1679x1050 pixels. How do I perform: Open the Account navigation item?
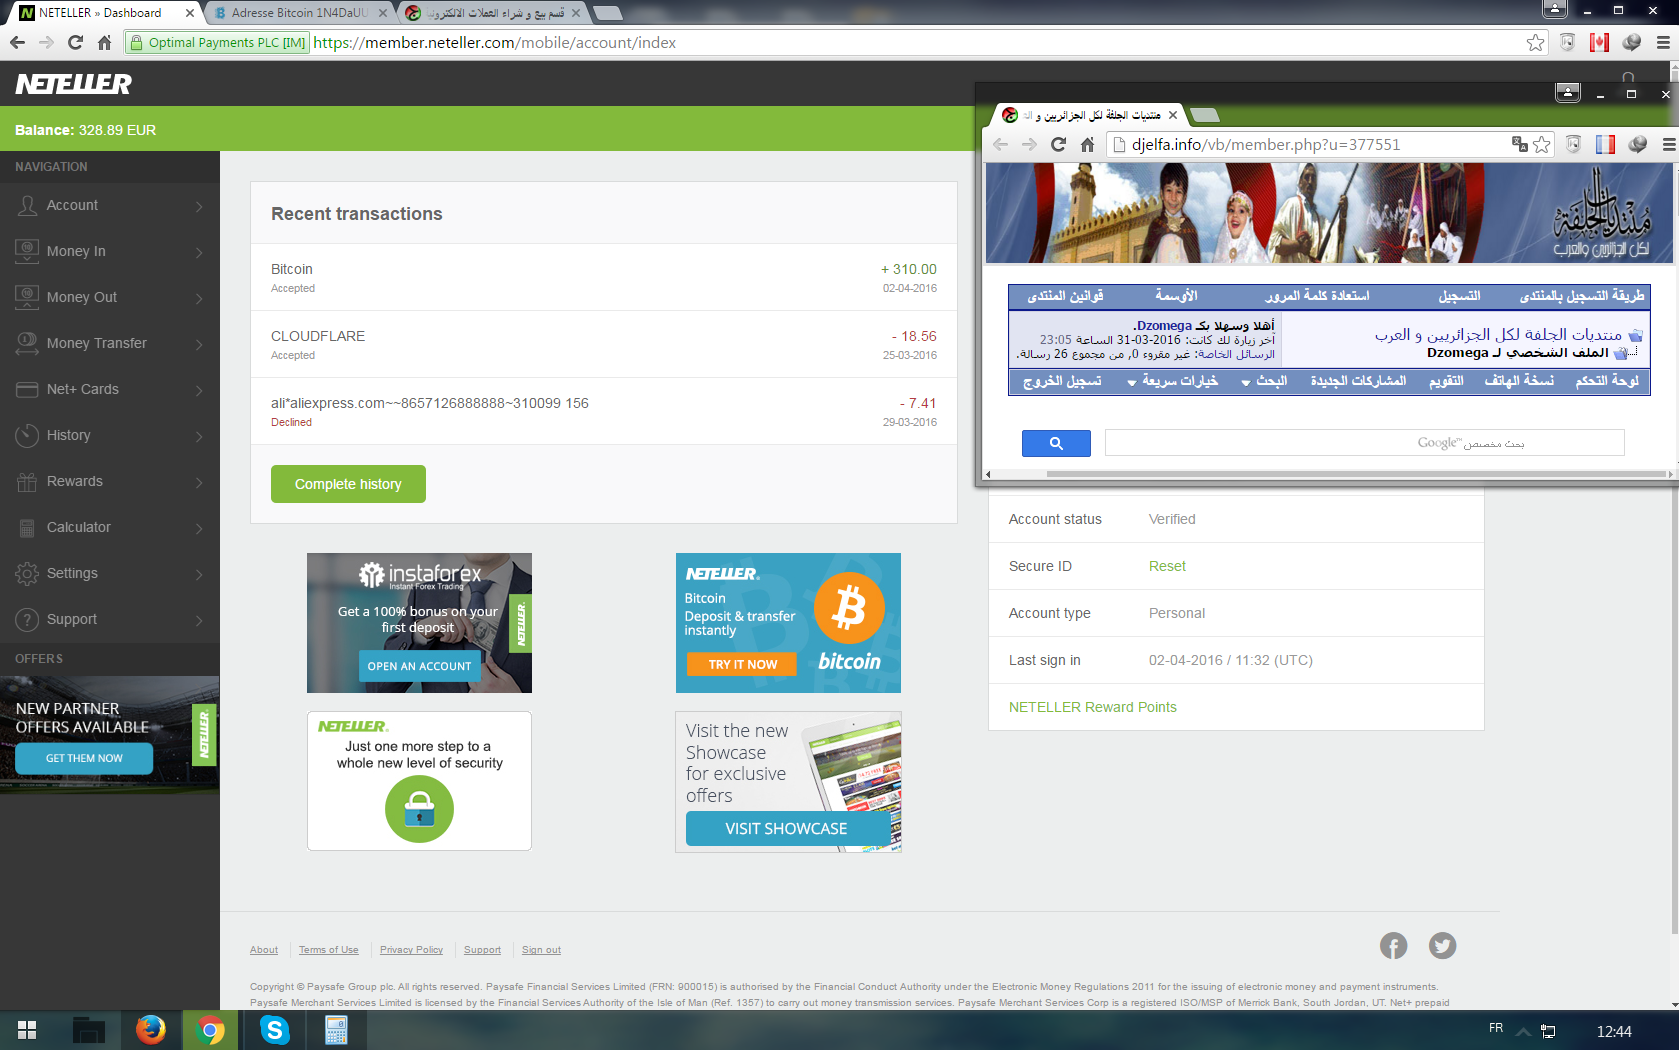pyautogui.click(x=110, y=205)
